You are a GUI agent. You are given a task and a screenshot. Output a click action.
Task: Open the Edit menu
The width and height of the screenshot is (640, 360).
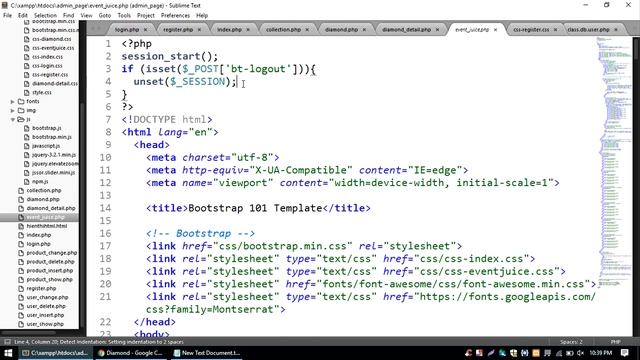click(x=23, y=15)
